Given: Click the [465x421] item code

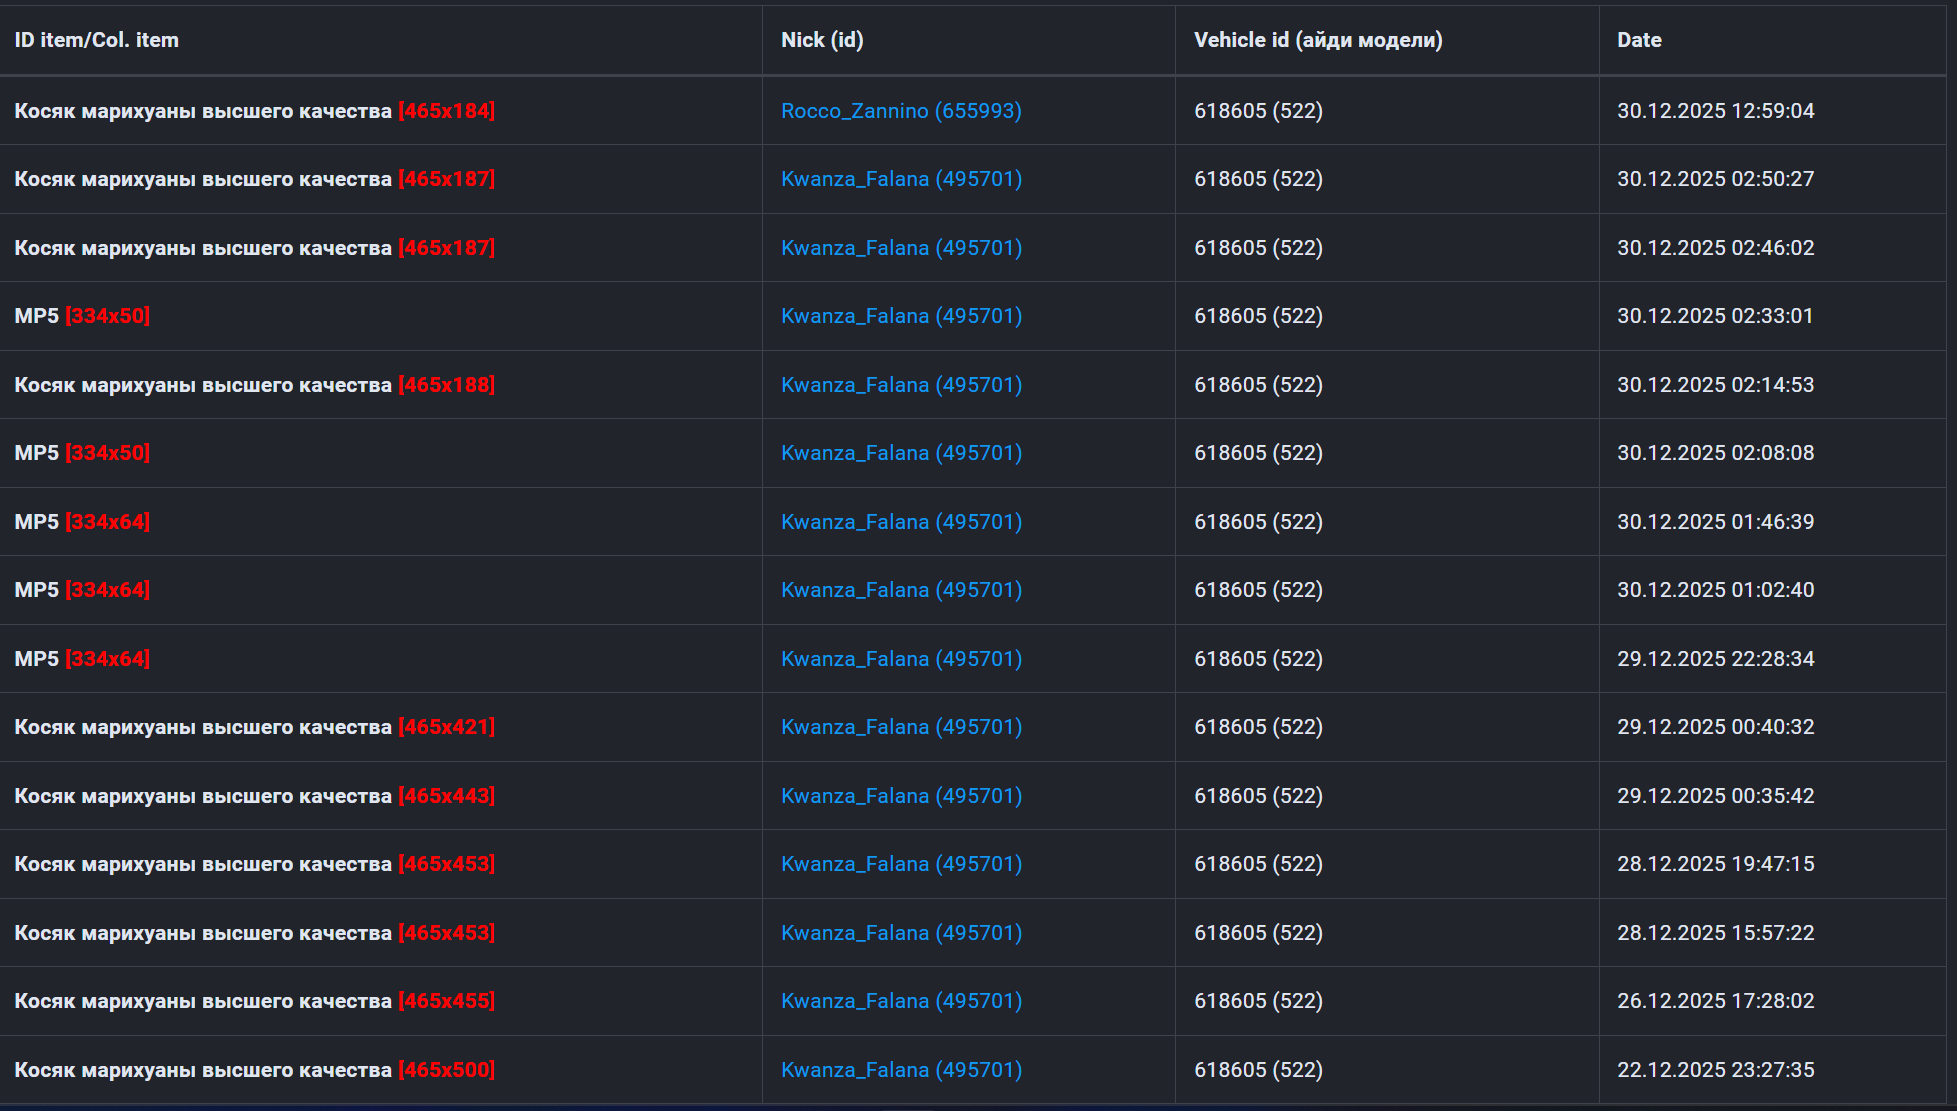Looking at the screenshot, I should tap(446, 727).
